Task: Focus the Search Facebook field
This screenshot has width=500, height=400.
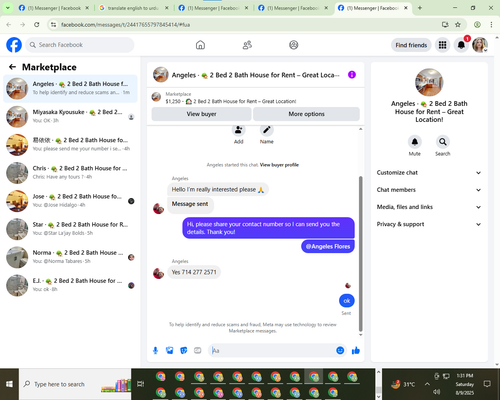Action: 80,45
